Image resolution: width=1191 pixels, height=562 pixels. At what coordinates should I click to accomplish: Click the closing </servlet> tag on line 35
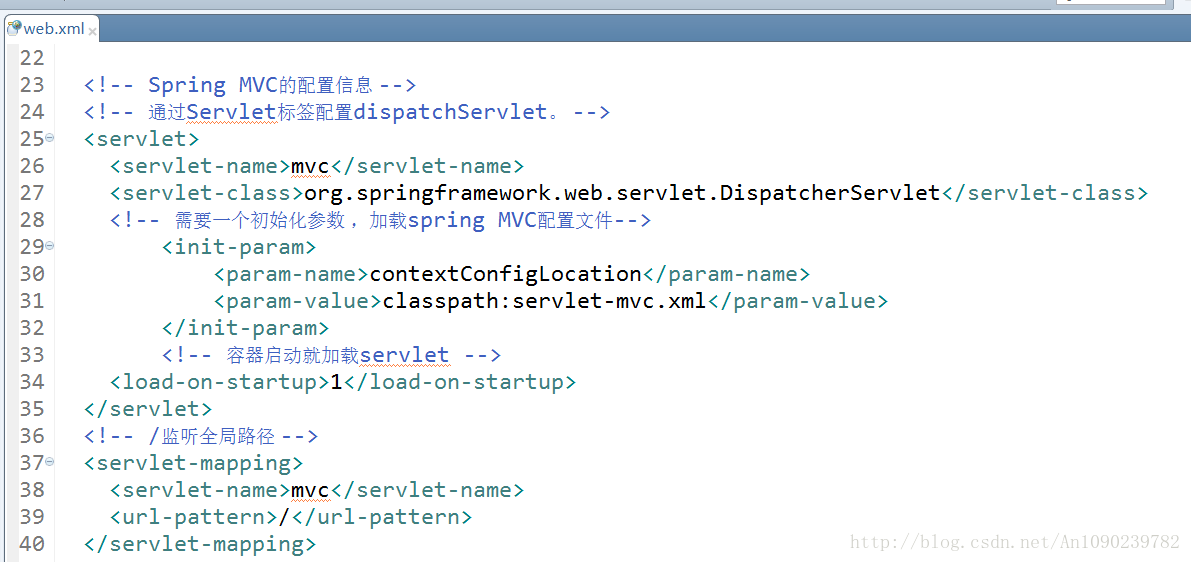pyautogui.click(x=148, y=409)
